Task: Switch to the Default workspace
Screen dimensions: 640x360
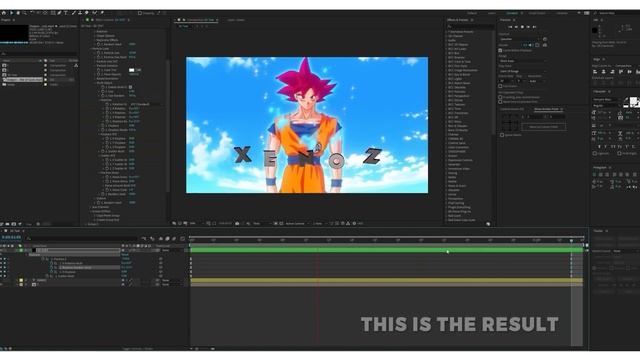Action: click(472, 13)
